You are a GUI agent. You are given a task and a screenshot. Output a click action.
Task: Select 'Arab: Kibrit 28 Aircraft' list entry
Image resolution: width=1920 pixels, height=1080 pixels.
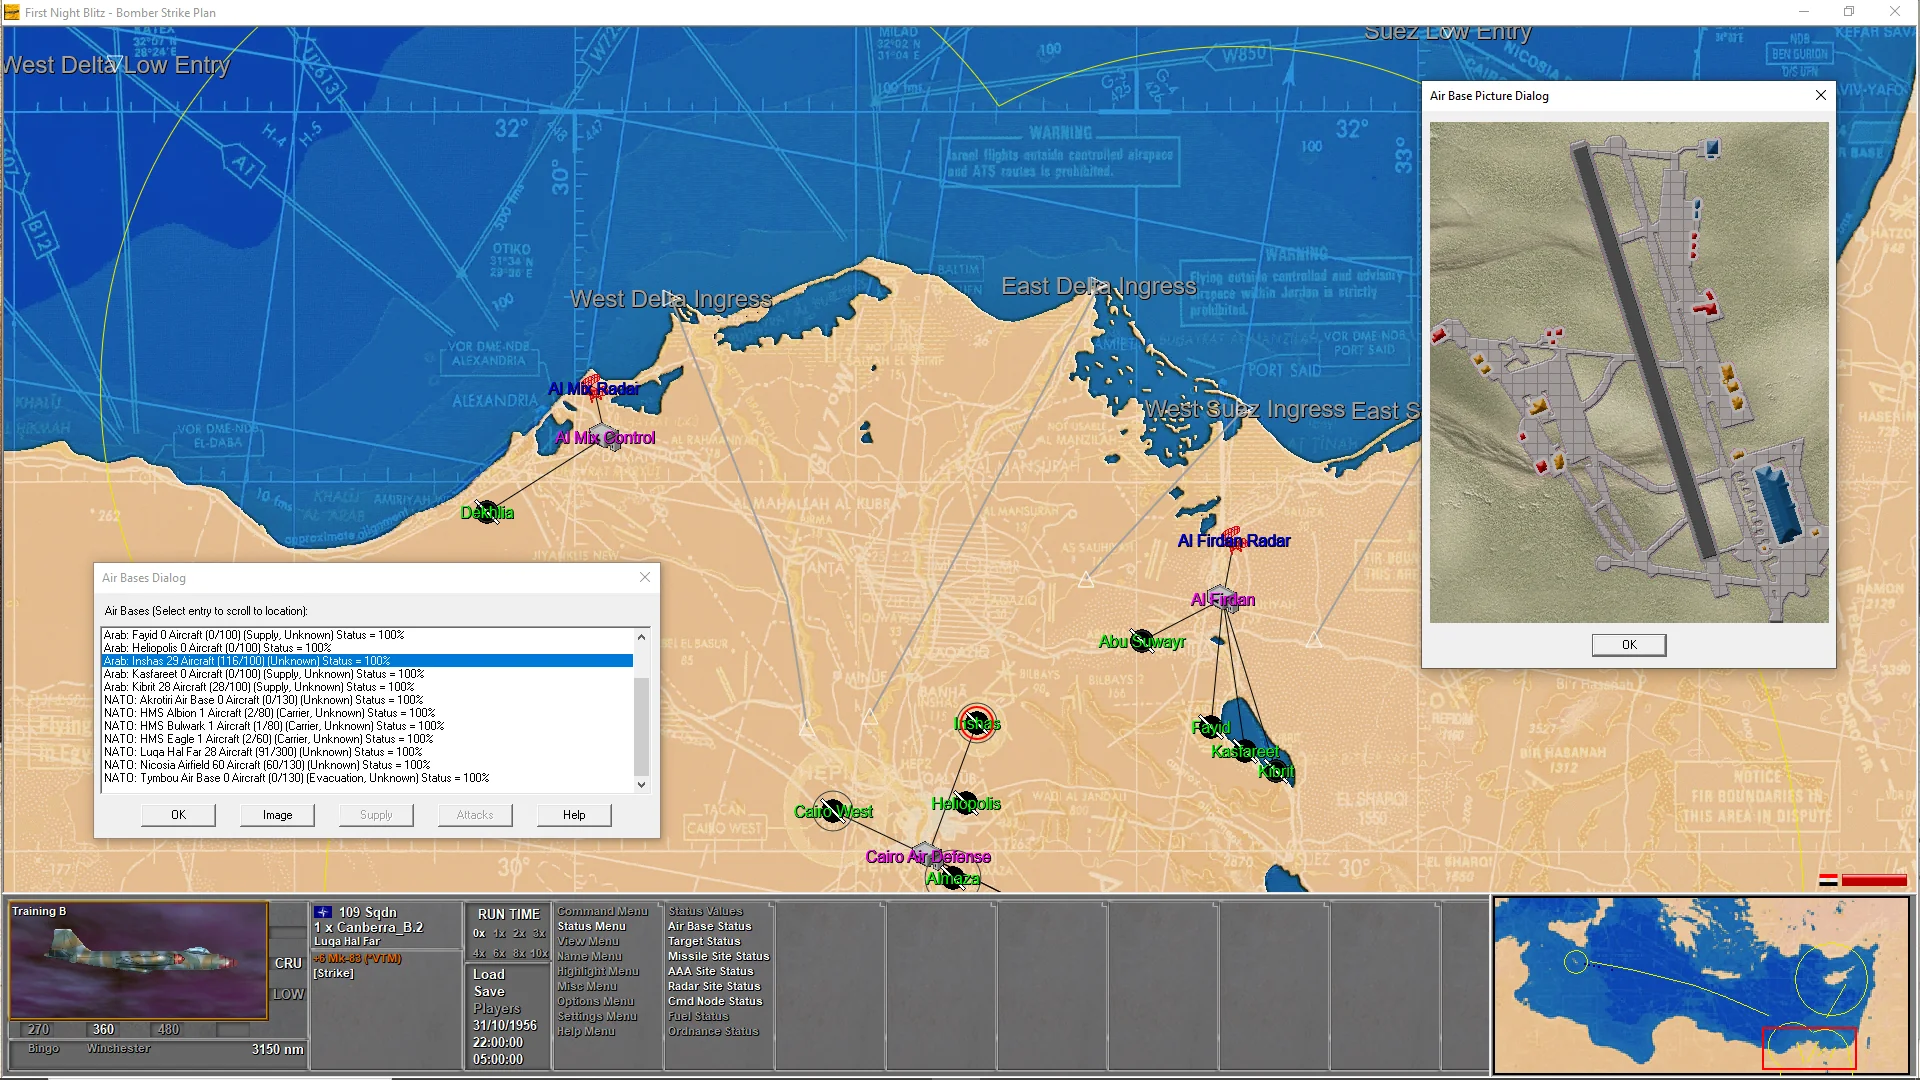(367, 687)
